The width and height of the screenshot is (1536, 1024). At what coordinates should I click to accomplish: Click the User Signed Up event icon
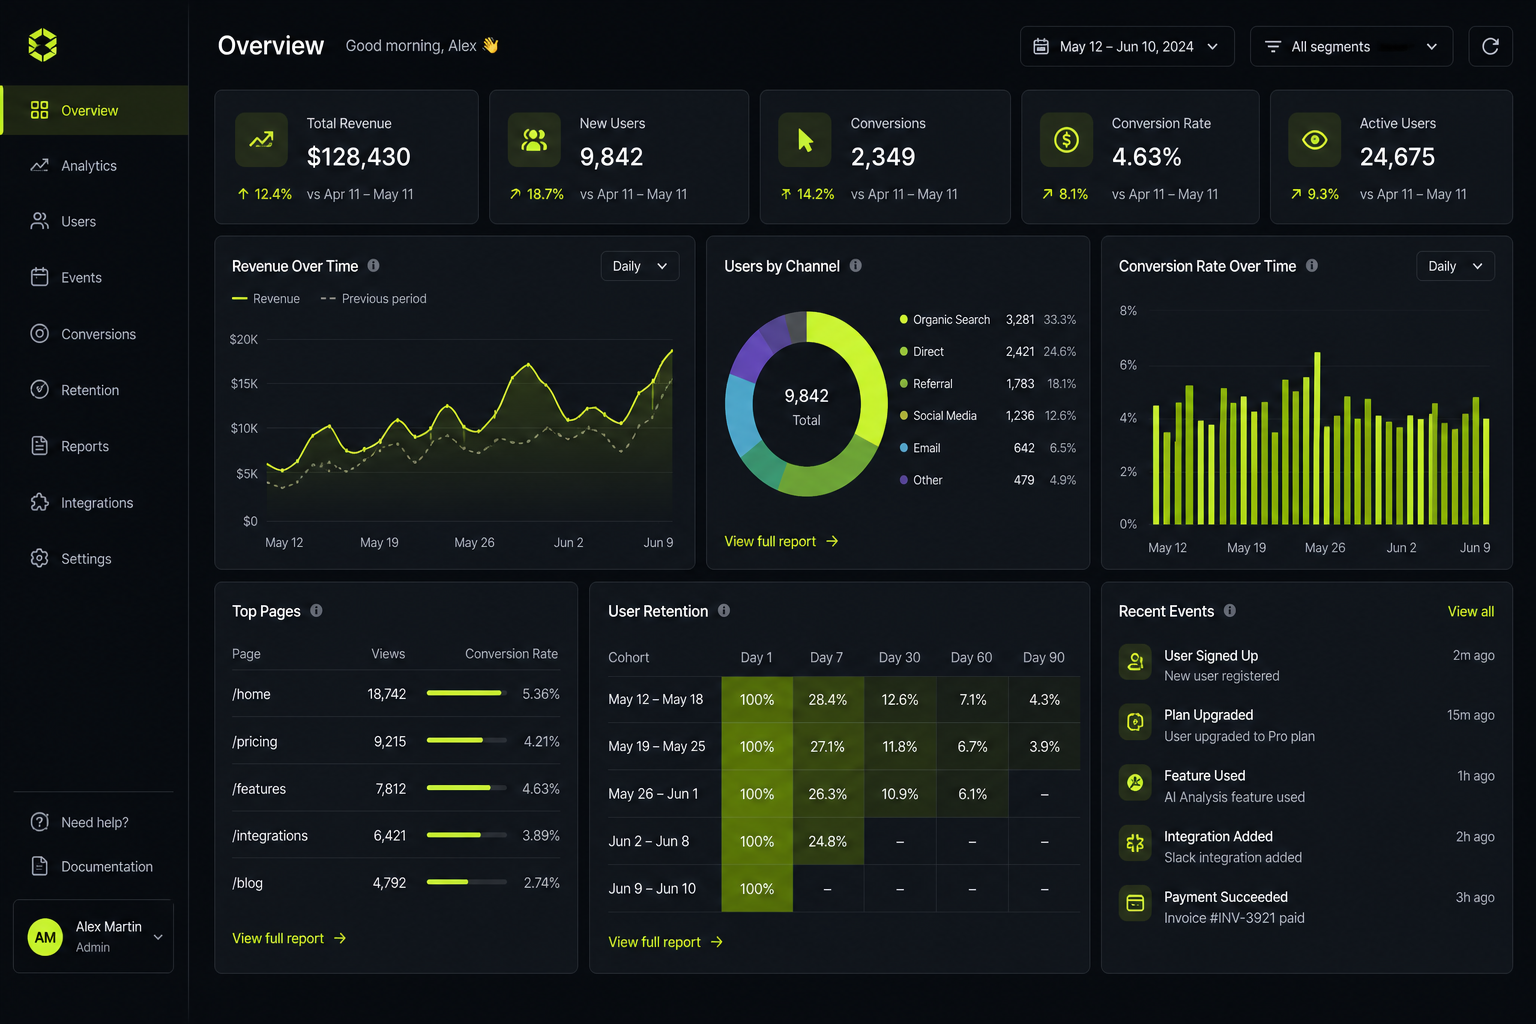click(1135, 662)
